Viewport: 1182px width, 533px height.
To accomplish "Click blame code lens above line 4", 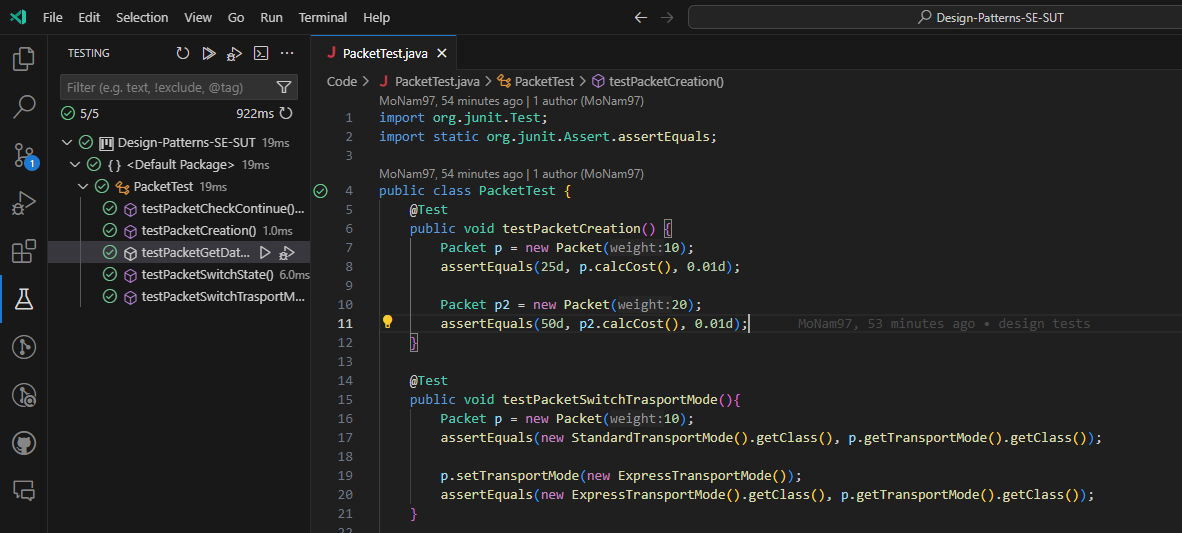I will point(511,174).
